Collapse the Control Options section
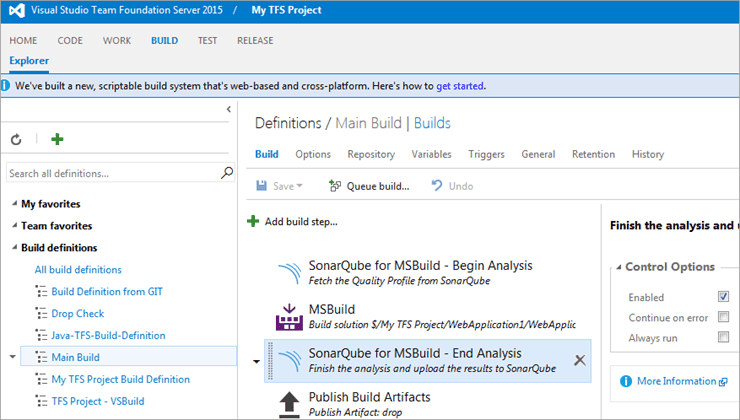This screenshot has width=740, height=420. (x=619, y=267)
